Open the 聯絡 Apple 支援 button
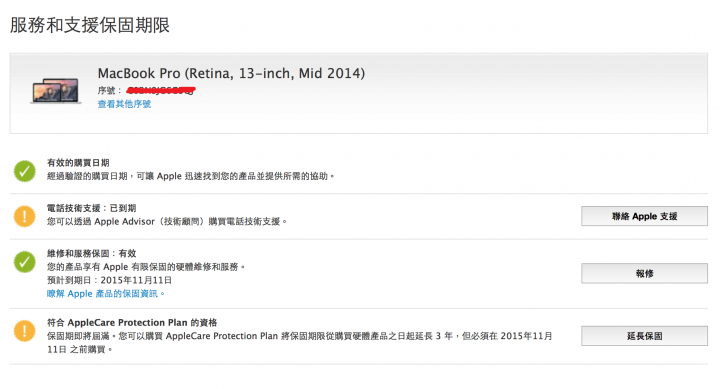Image resolution: width=720 pixels, height=389 pixels. click(x=644, y=216)
